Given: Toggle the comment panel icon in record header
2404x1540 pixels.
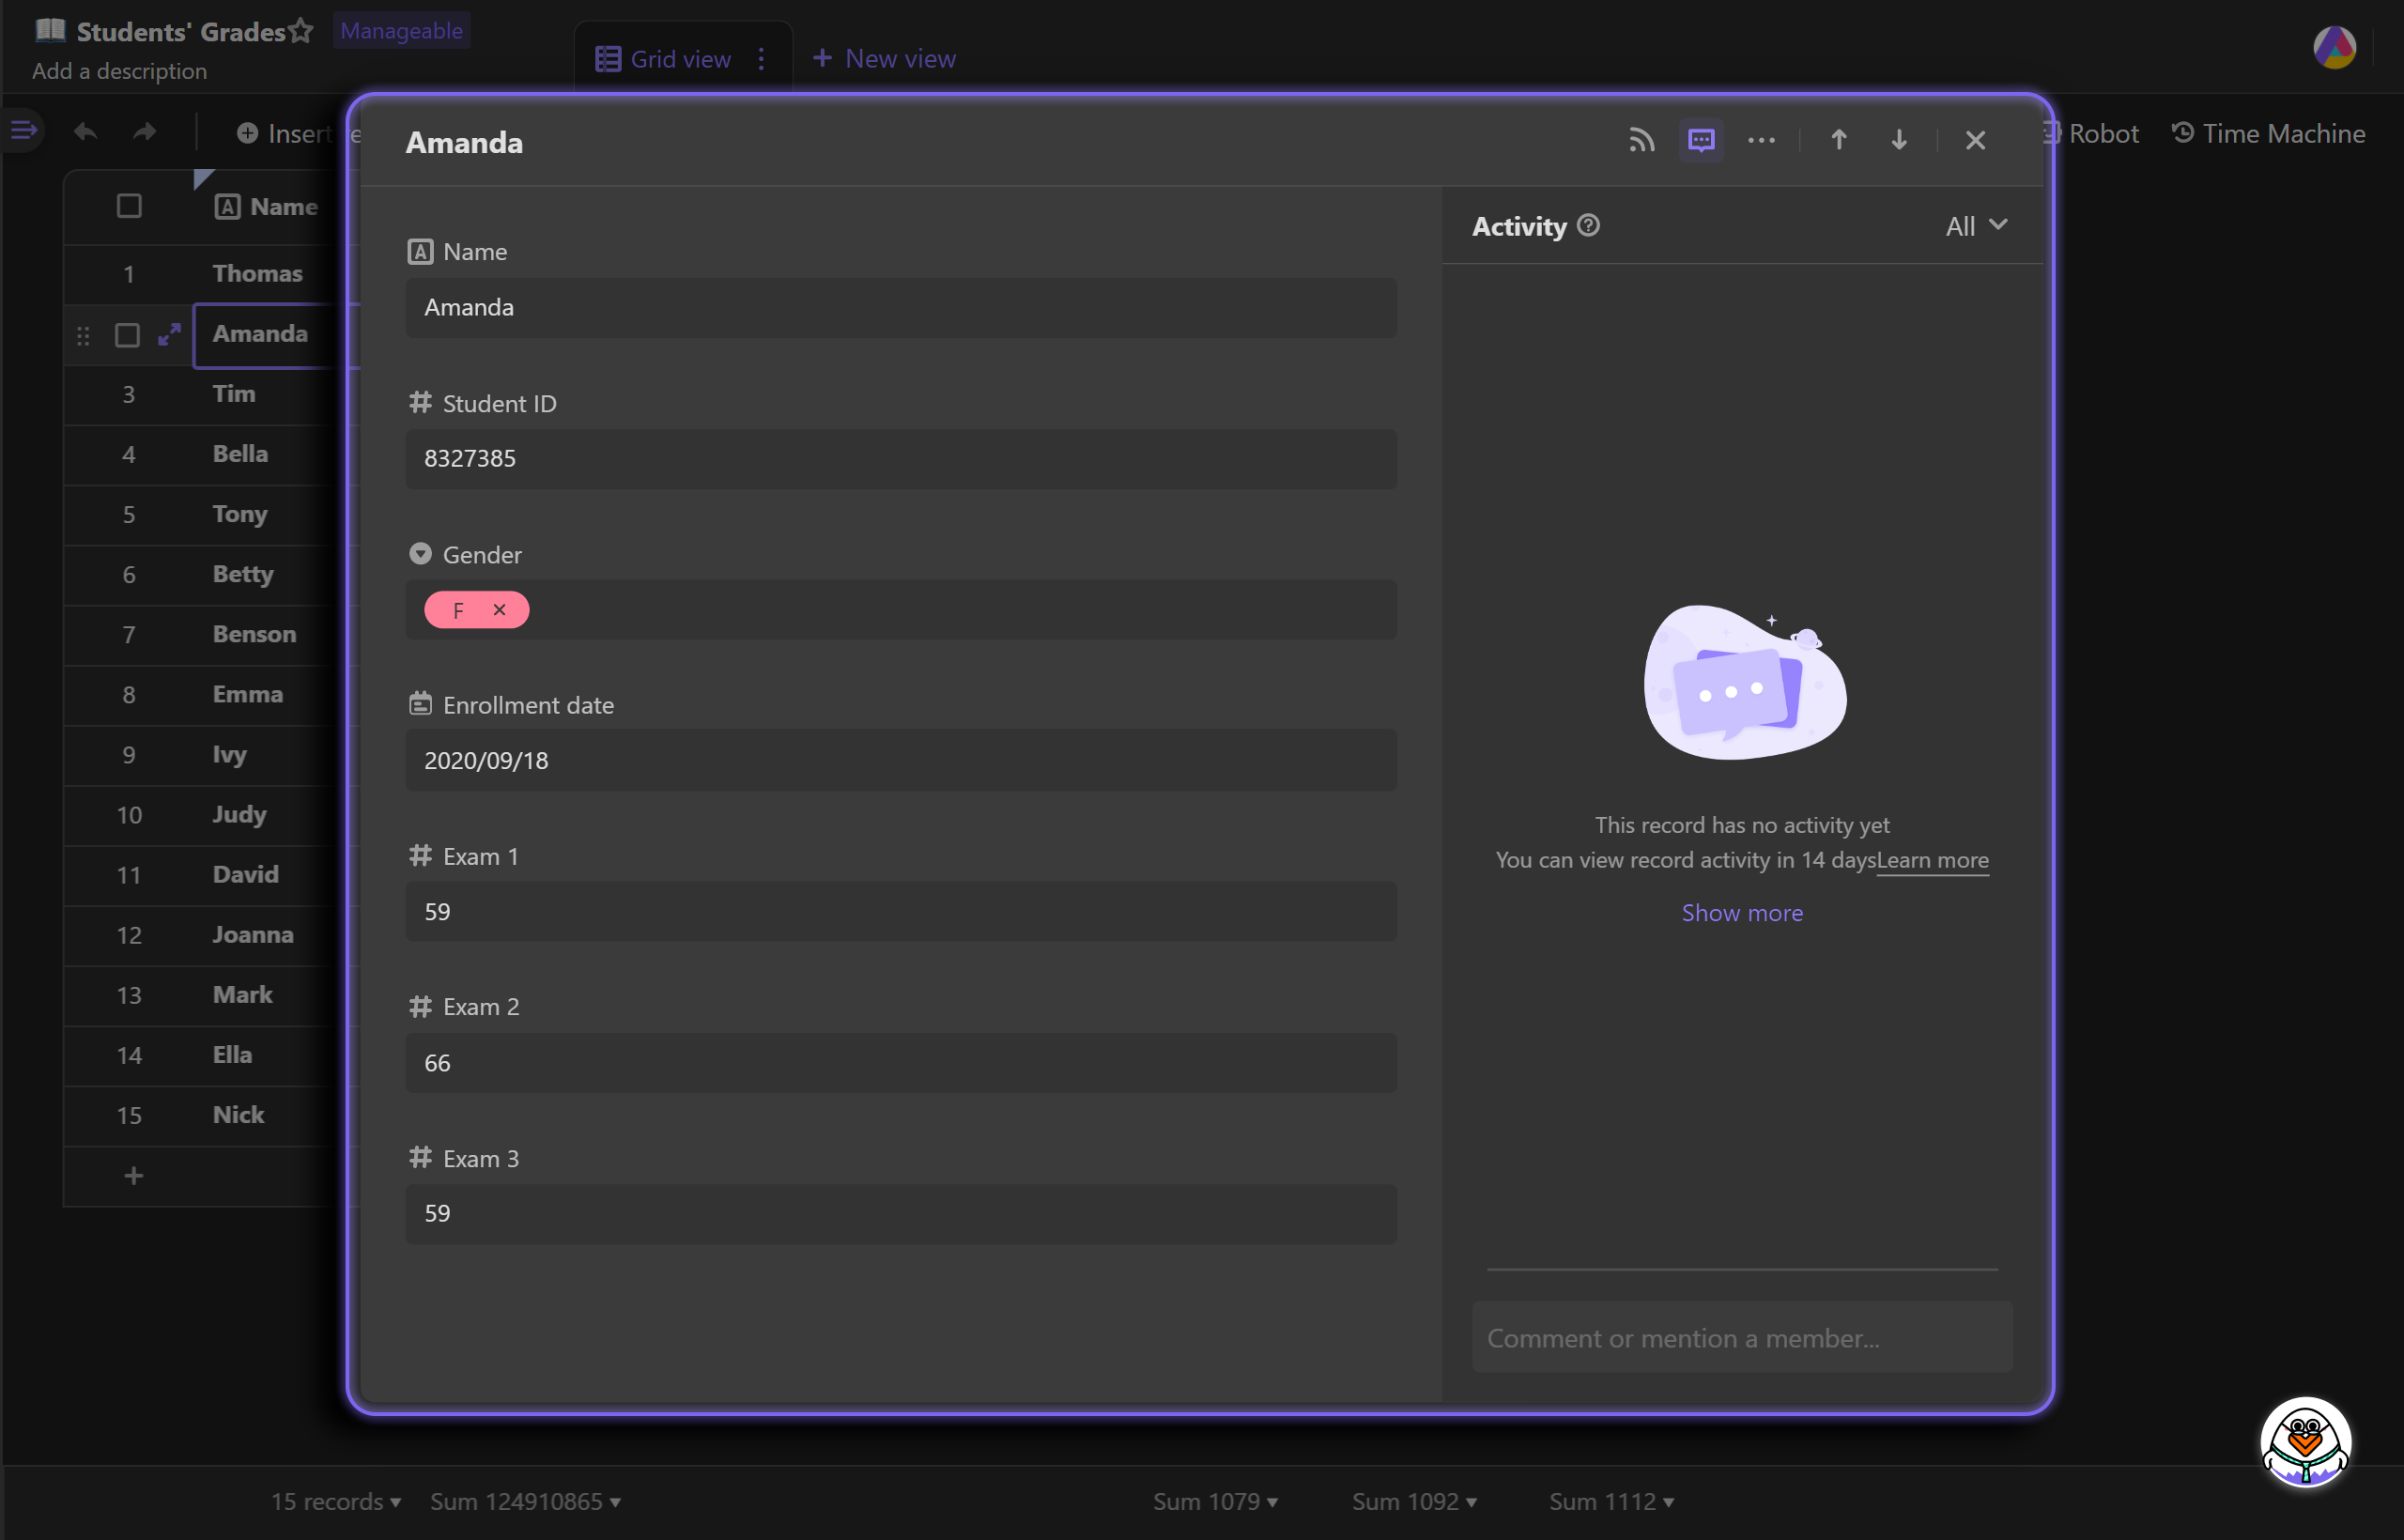Looking at the screenshot, I should click(1701, 140).
